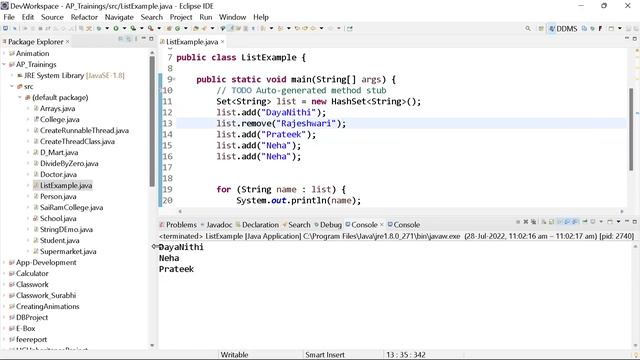
Task: Open the File menu
Action: [9, 17]
